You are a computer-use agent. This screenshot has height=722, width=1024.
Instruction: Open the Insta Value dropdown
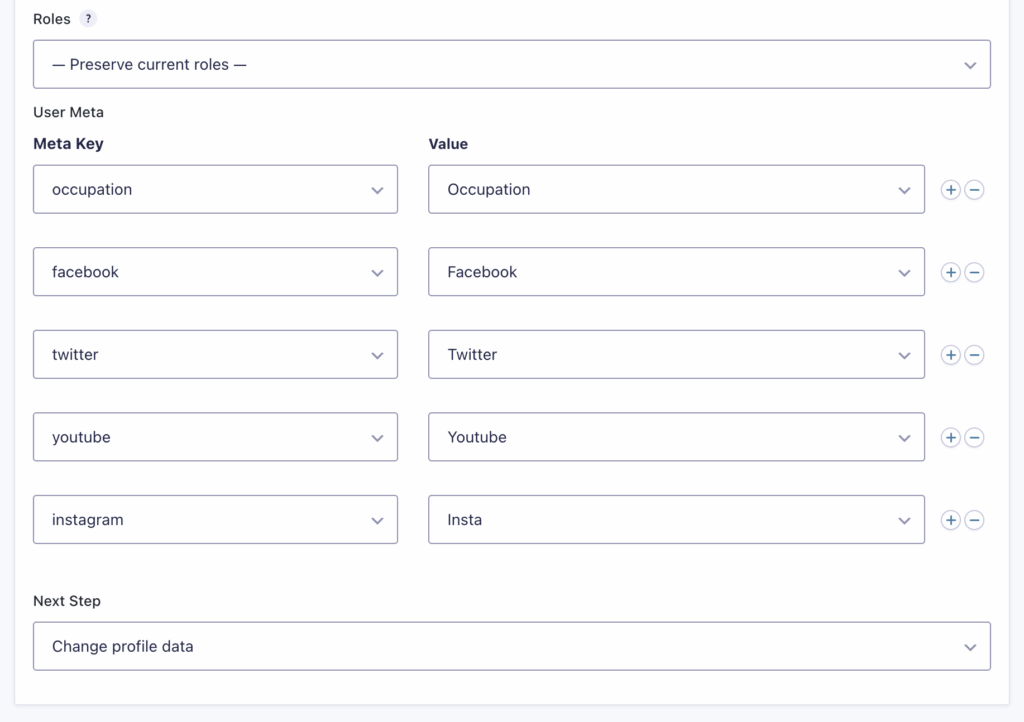[676, 519]
